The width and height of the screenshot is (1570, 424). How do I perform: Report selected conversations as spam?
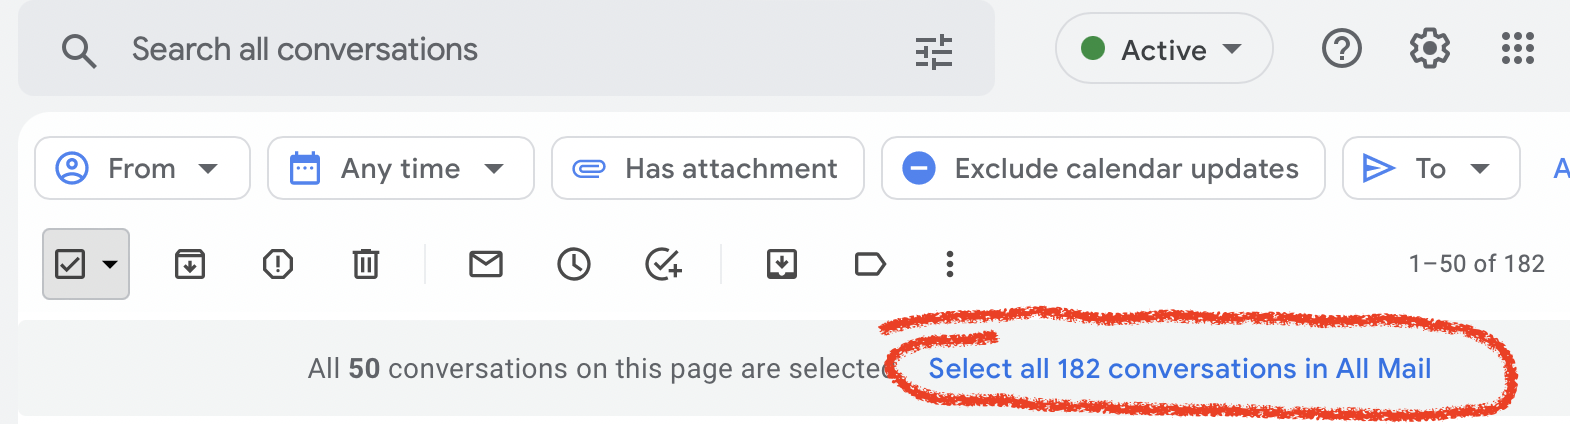(278, 264)
